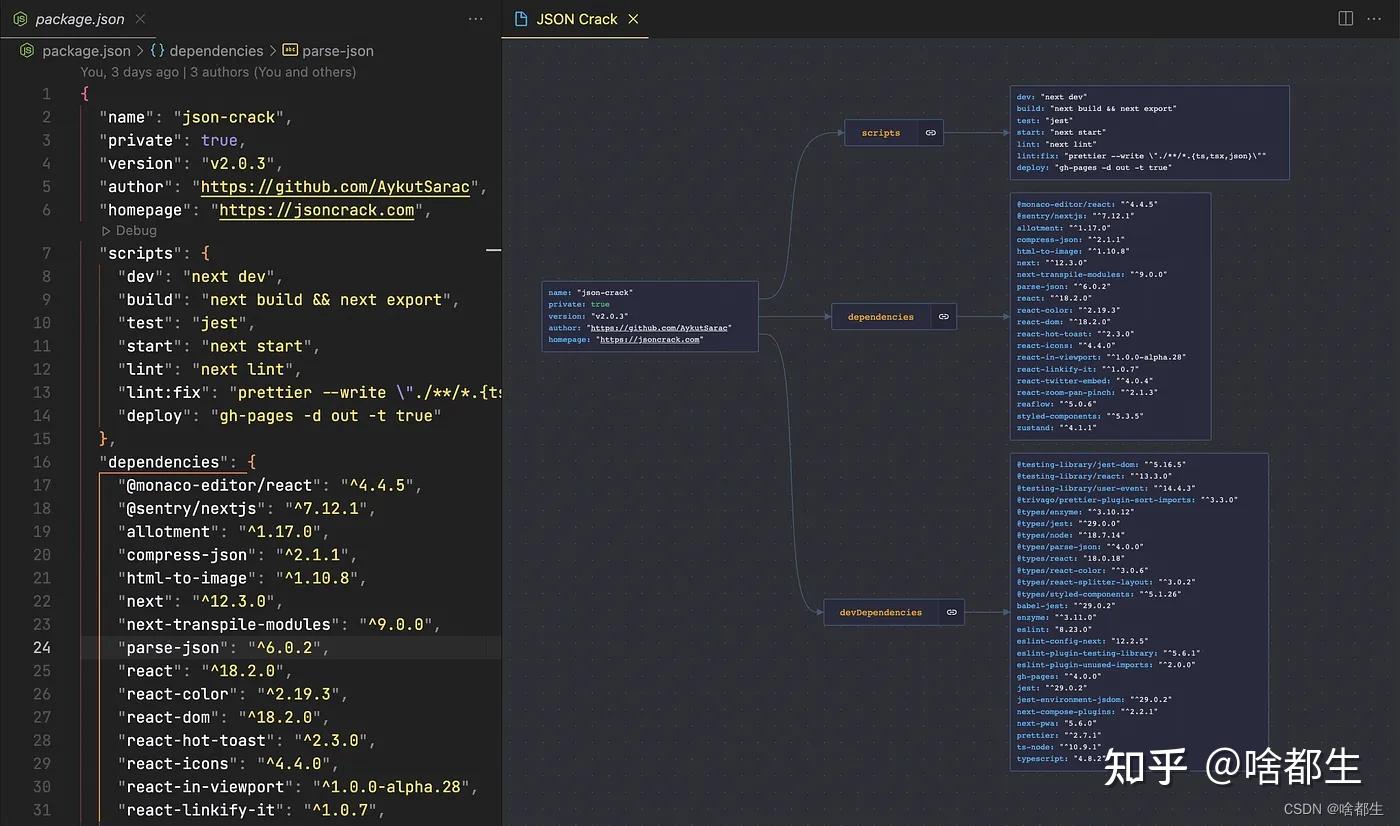Image resolution: width=1400 pixels, height=826 pixels.
Task: Close the JSON Crack tab
Action: [633, 19]
